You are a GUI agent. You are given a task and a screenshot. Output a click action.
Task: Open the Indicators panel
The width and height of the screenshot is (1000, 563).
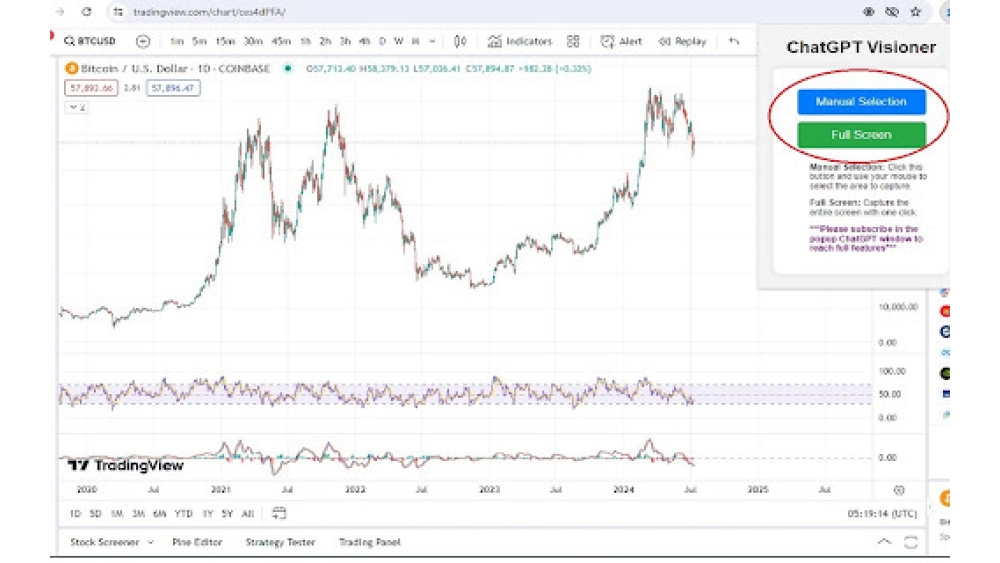520,41
